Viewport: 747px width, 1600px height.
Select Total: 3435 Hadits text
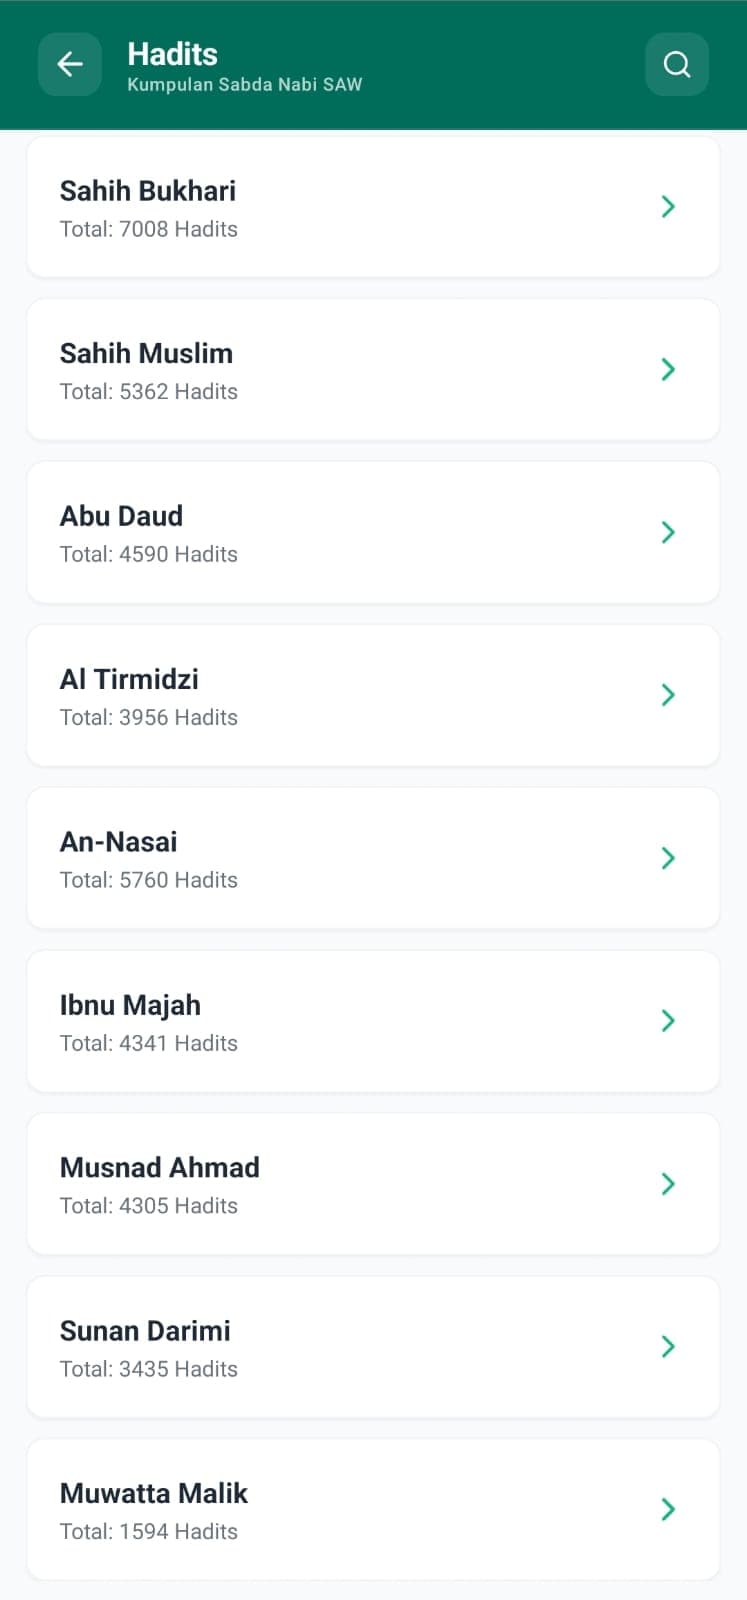(149, 1370)
